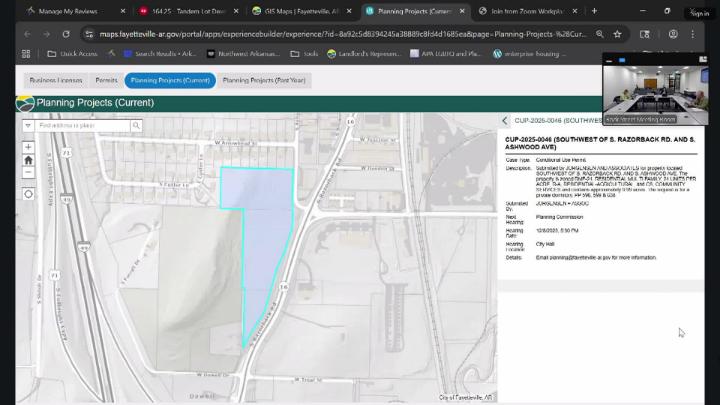Viewport: 720px width, 405px height.
Task: Zoom out on the map
Action: coord(28,173)
